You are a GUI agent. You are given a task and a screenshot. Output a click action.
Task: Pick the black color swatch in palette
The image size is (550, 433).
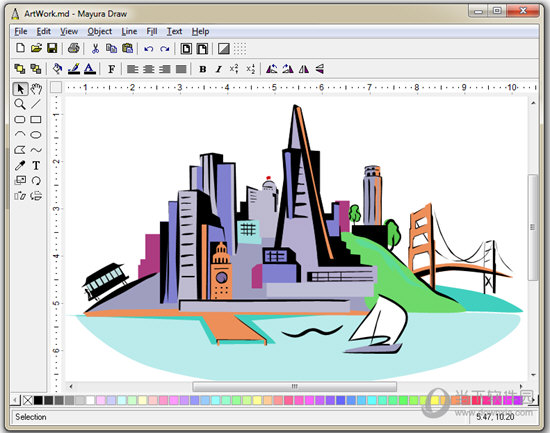(x=38, y=400)
